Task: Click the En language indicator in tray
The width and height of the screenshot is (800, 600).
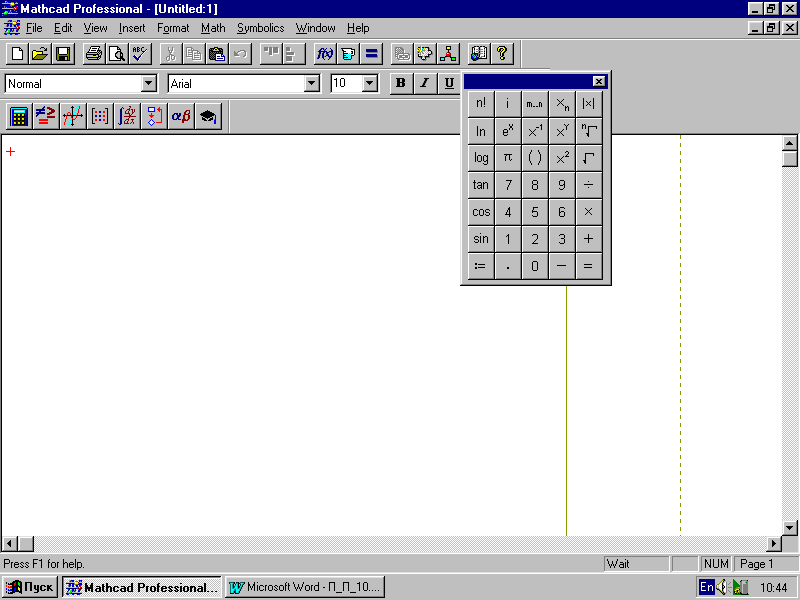Action: (707, 587)
